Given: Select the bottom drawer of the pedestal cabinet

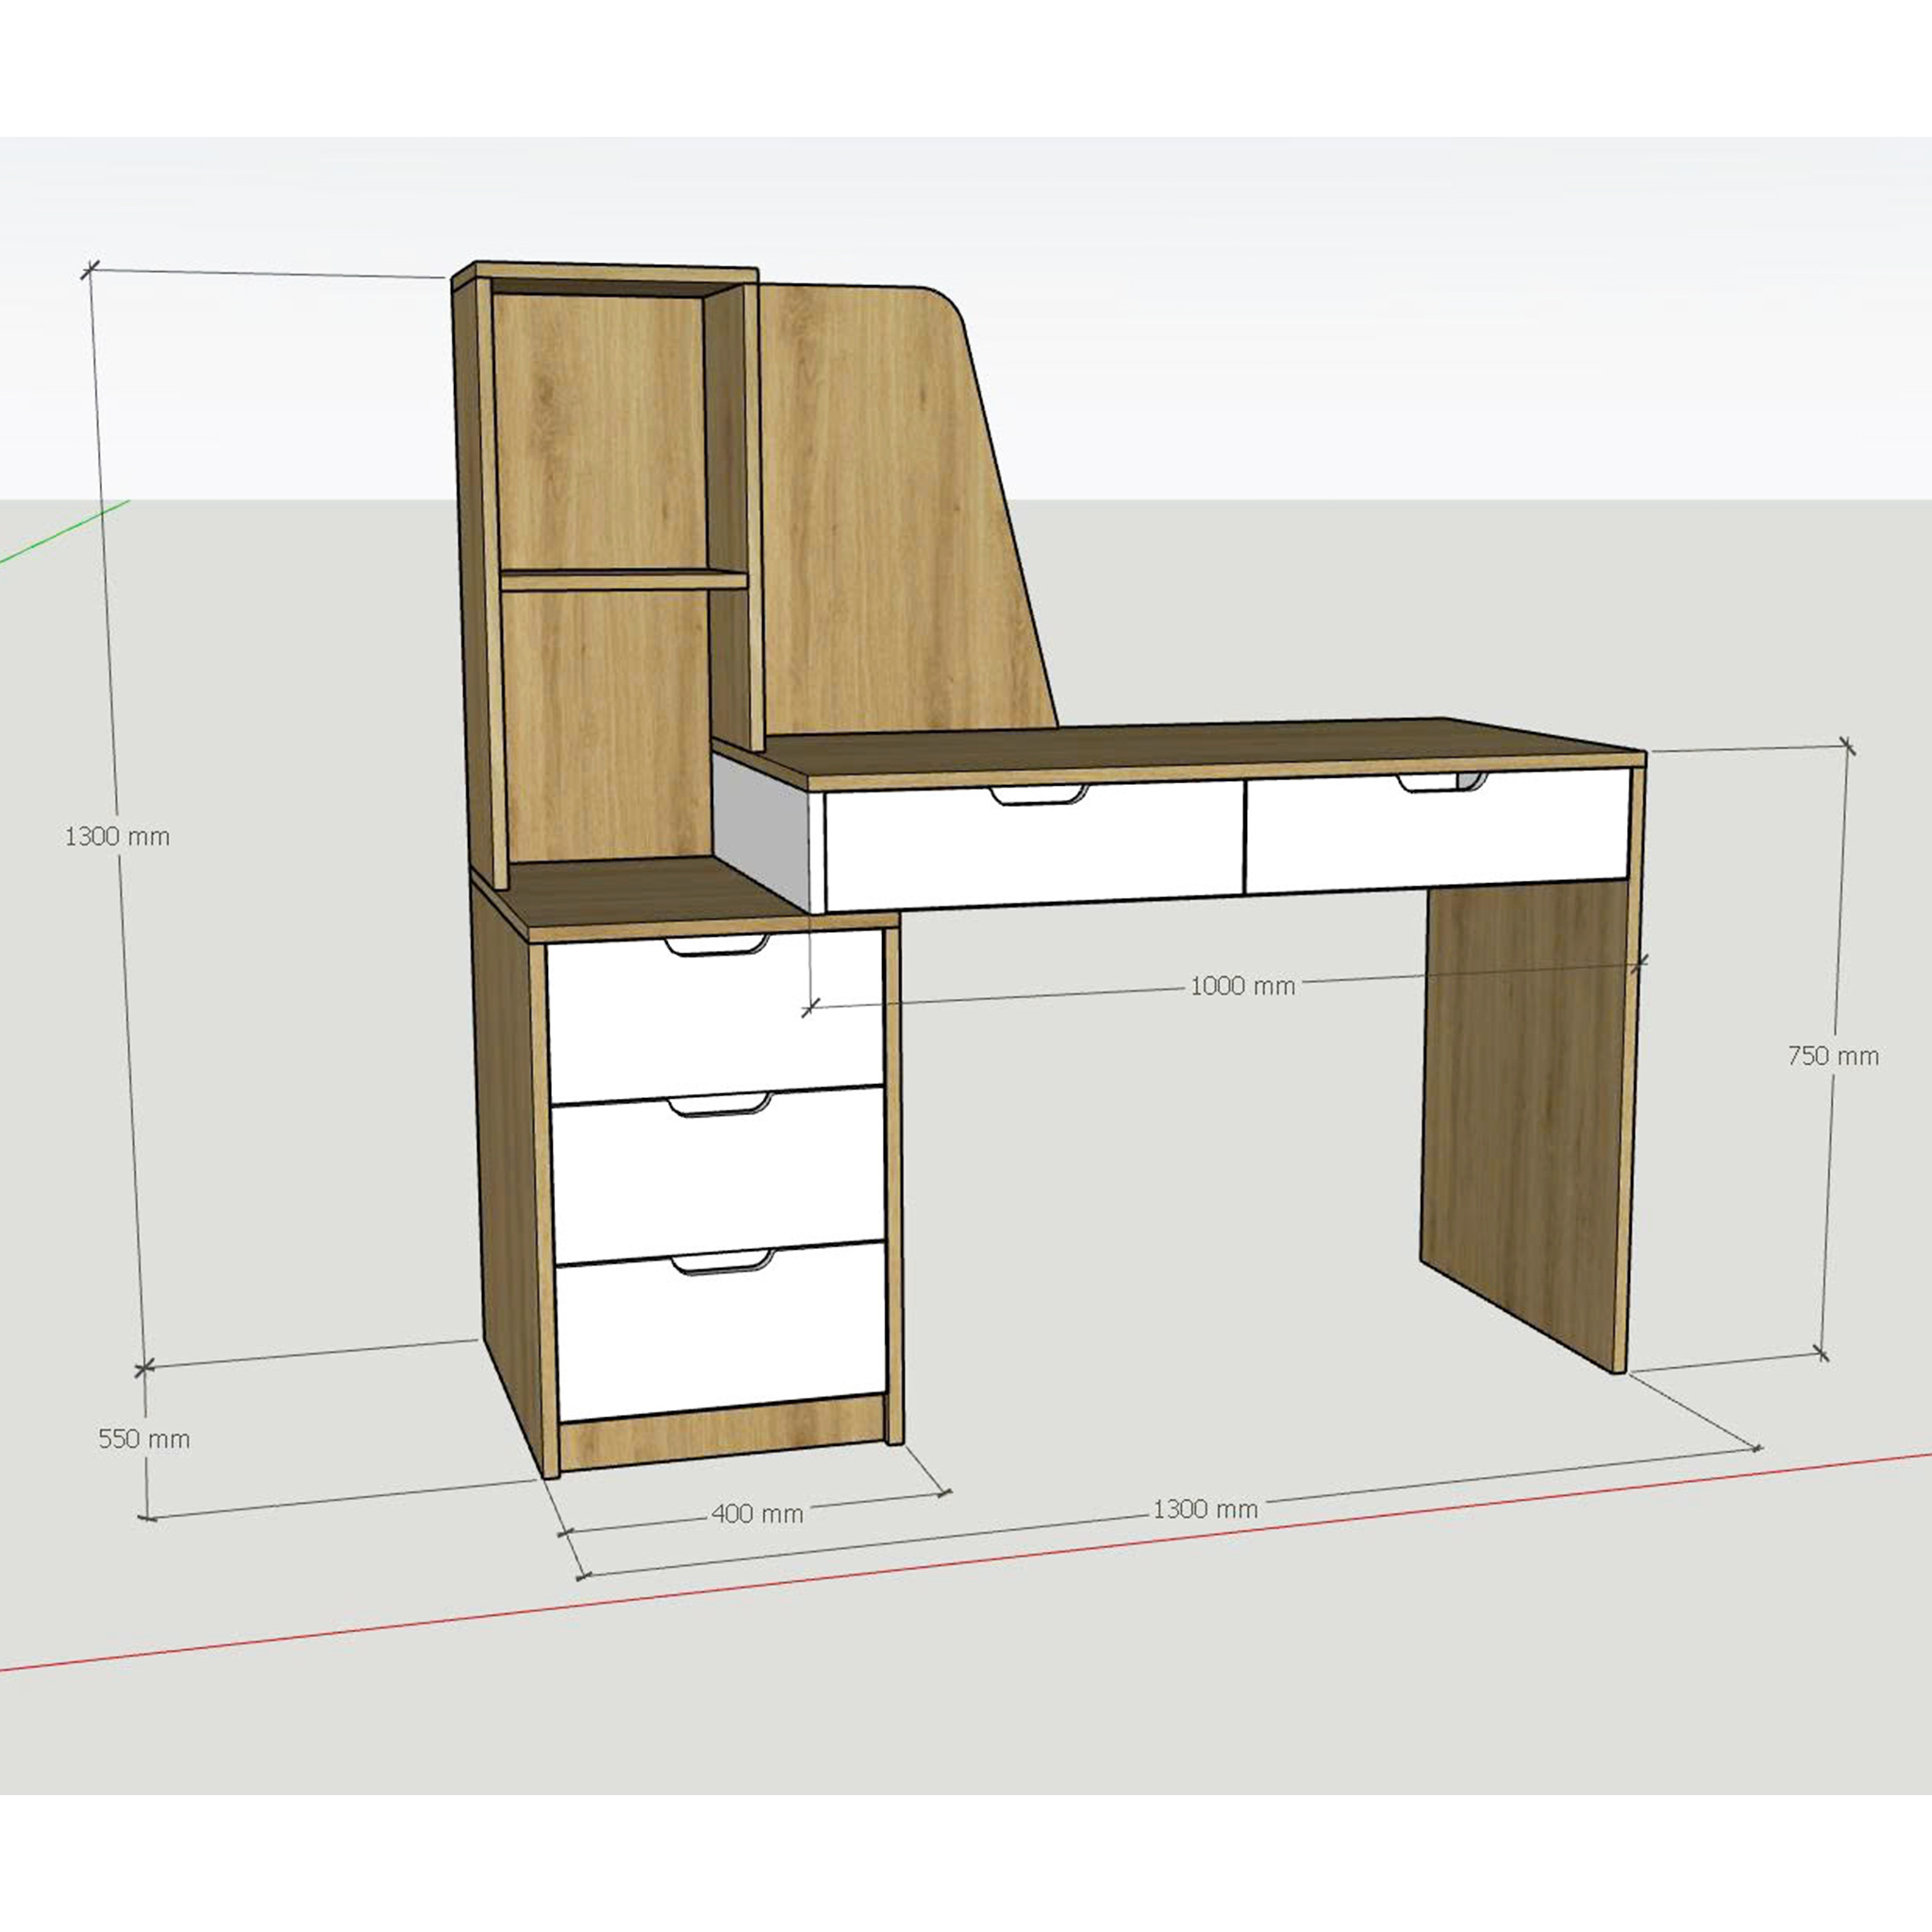Looking at the screenshot, I should point(721,1331).
